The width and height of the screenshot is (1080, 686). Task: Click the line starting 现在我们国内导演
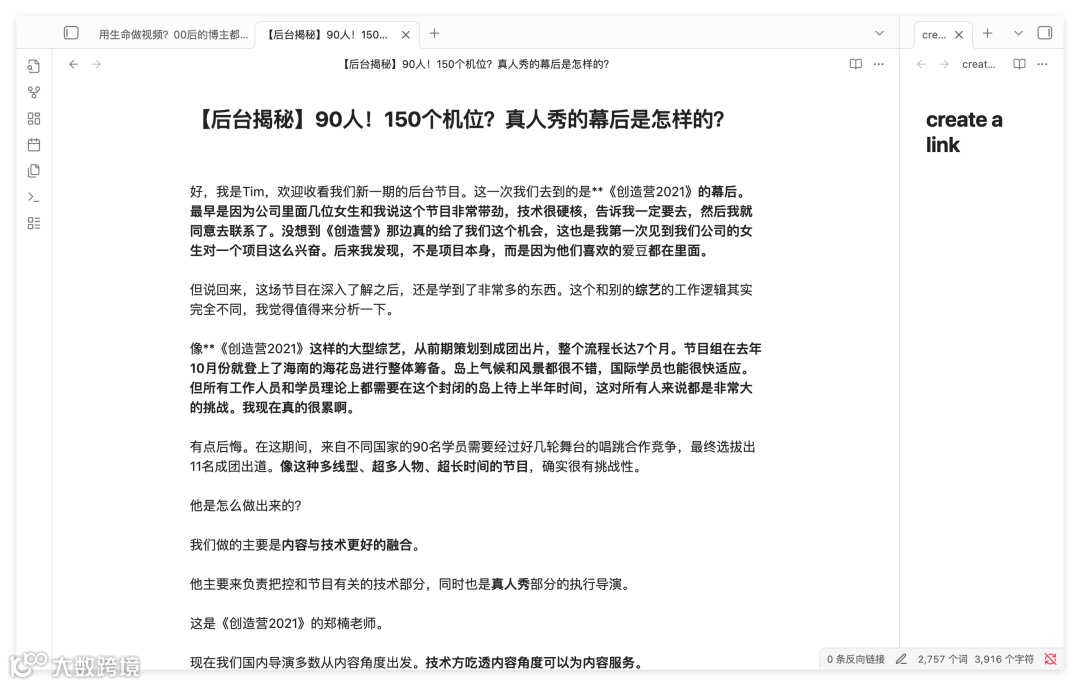coord(417,663)
